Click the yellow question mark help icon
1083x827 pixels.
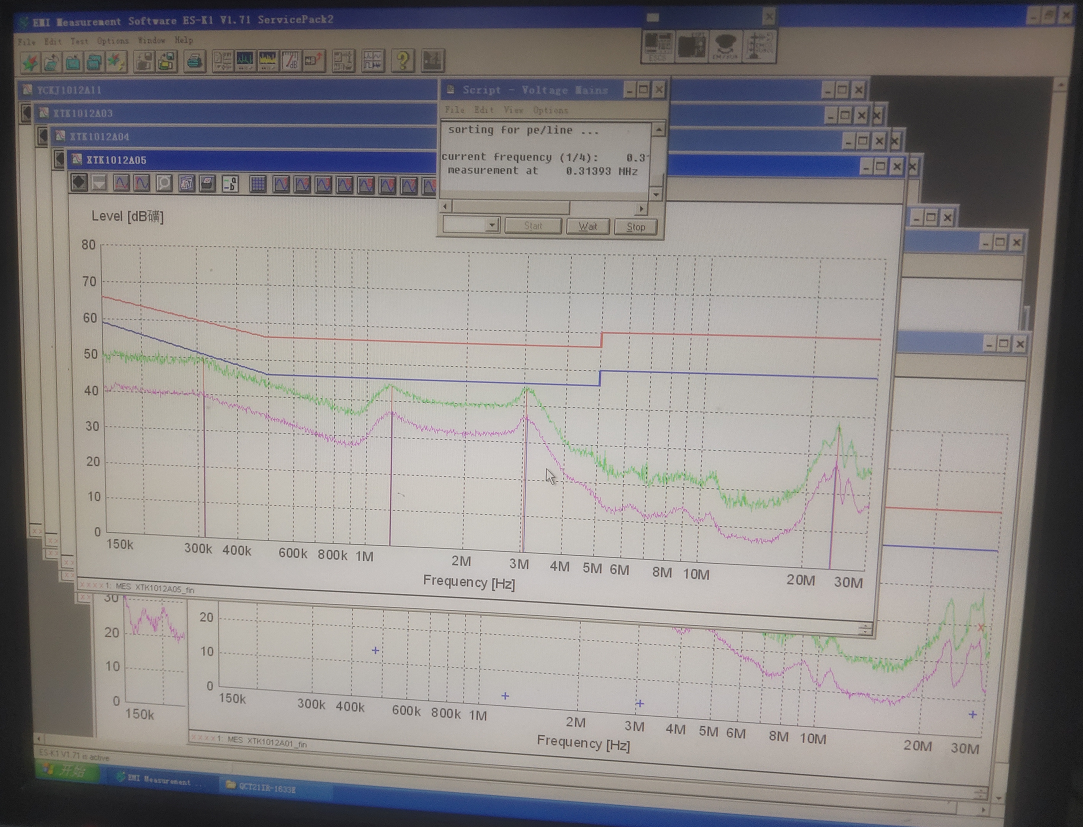pyautogui.click(x=403, y=61)
